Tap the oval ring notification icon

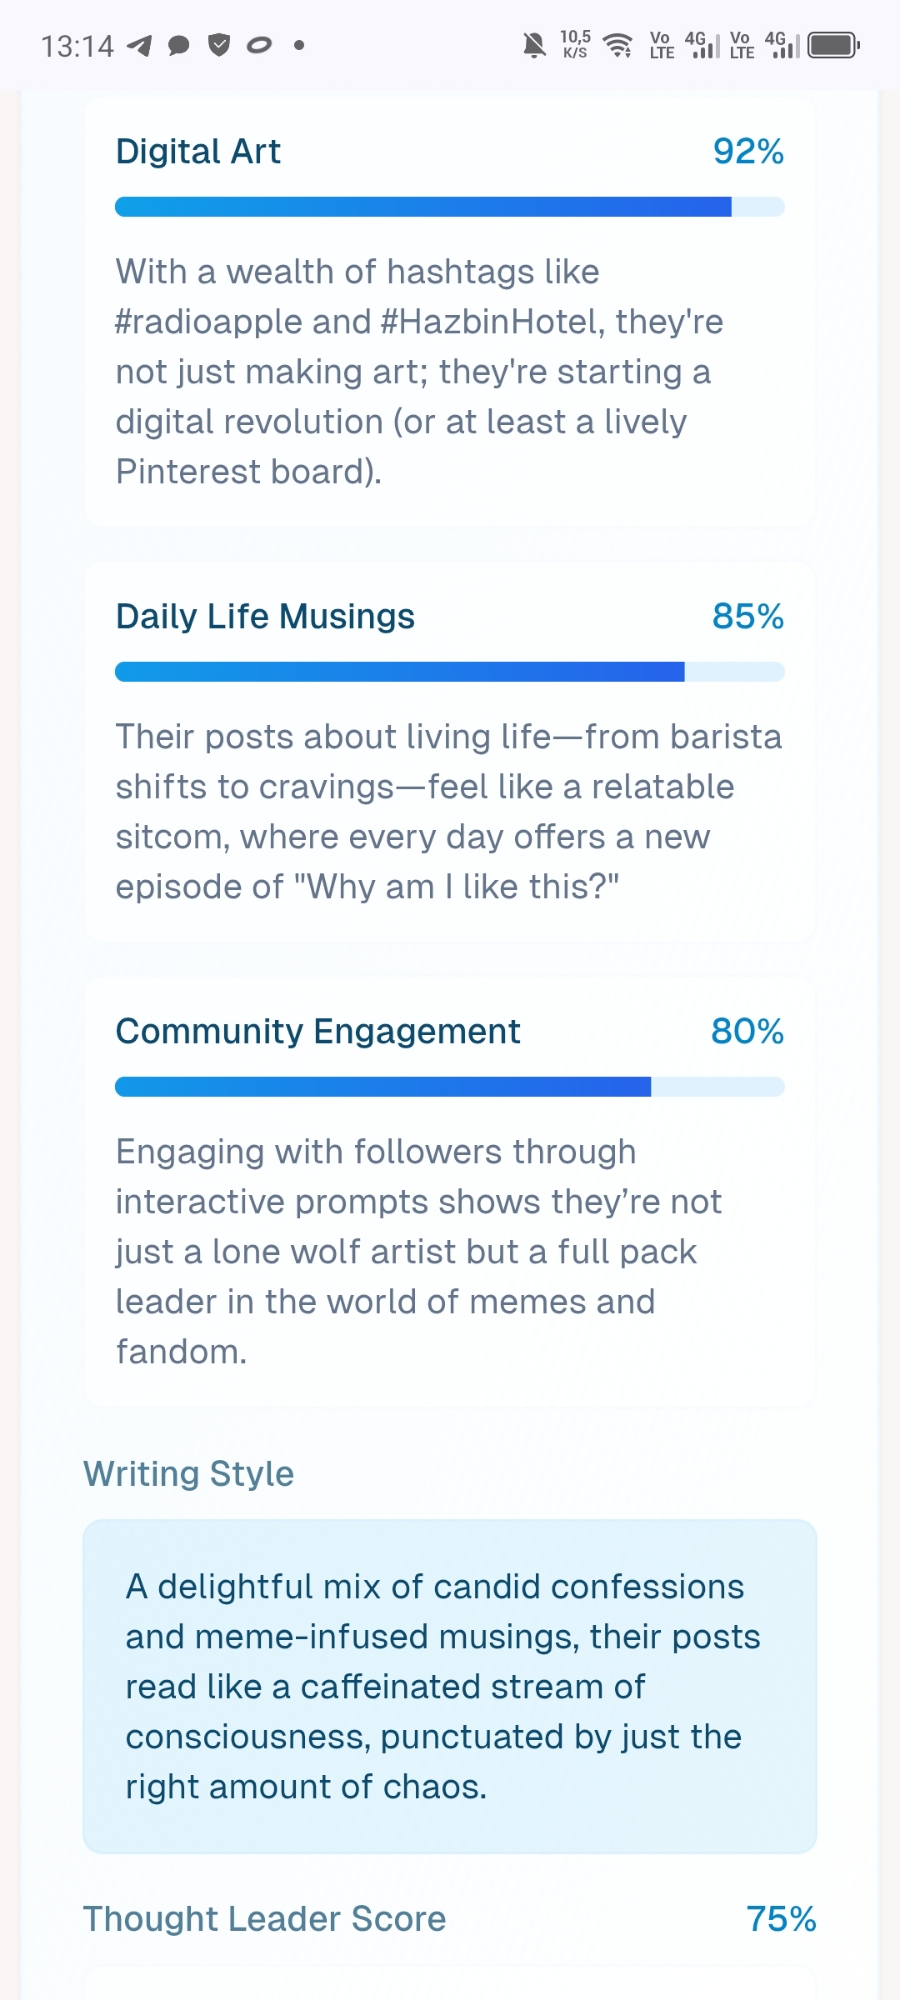(x=259, y=45)
